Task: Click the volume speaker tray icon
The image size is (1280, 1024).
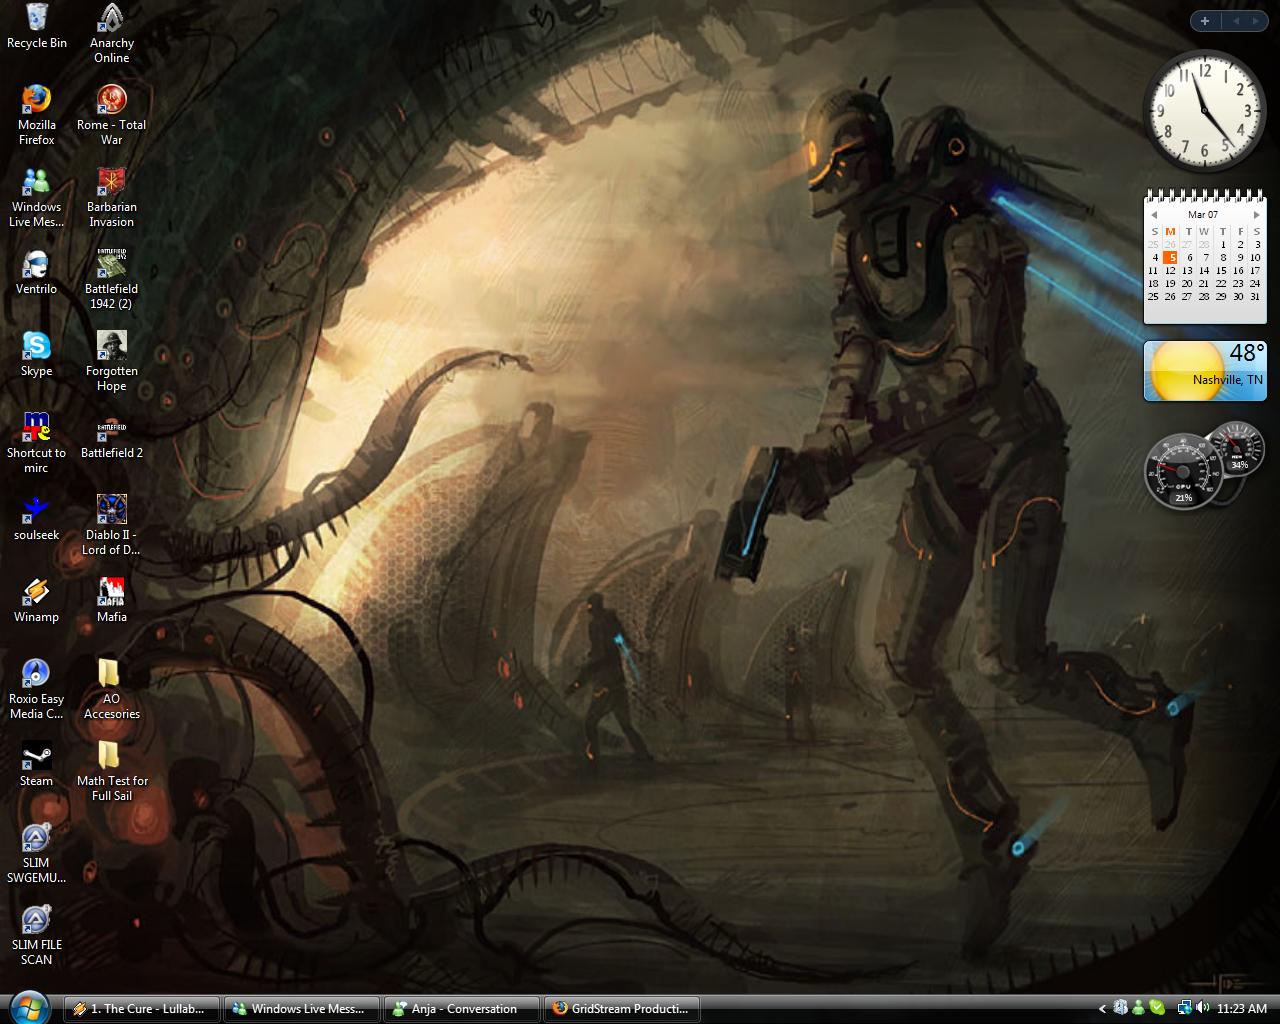Action: click(1201, 1008)
